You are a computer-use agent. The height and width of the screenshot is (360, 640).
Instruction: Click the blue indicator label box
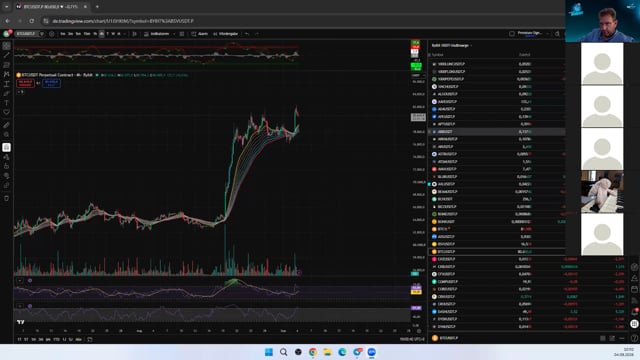[51, 83]
